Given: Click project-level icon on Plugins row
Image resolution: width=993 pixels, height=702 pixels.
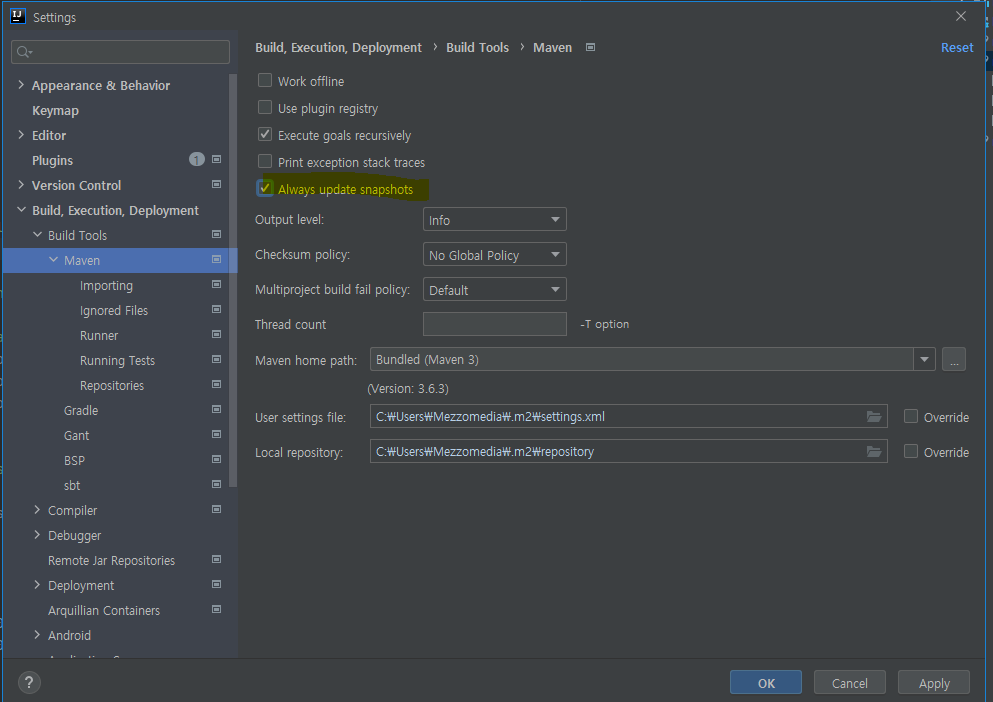Looking at the screenshot, I should pyautogui.click(x=217, y=160).
